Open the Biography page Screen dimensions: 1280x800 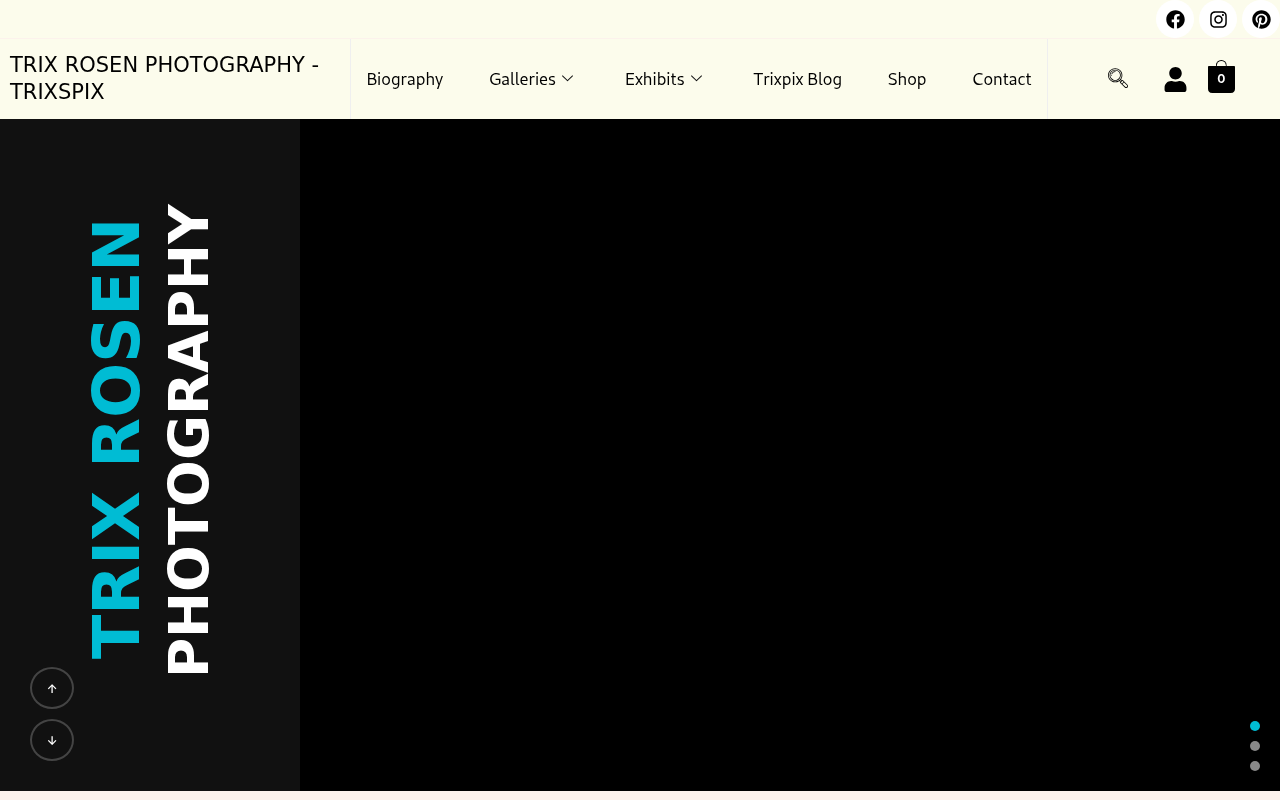[405, 79]
